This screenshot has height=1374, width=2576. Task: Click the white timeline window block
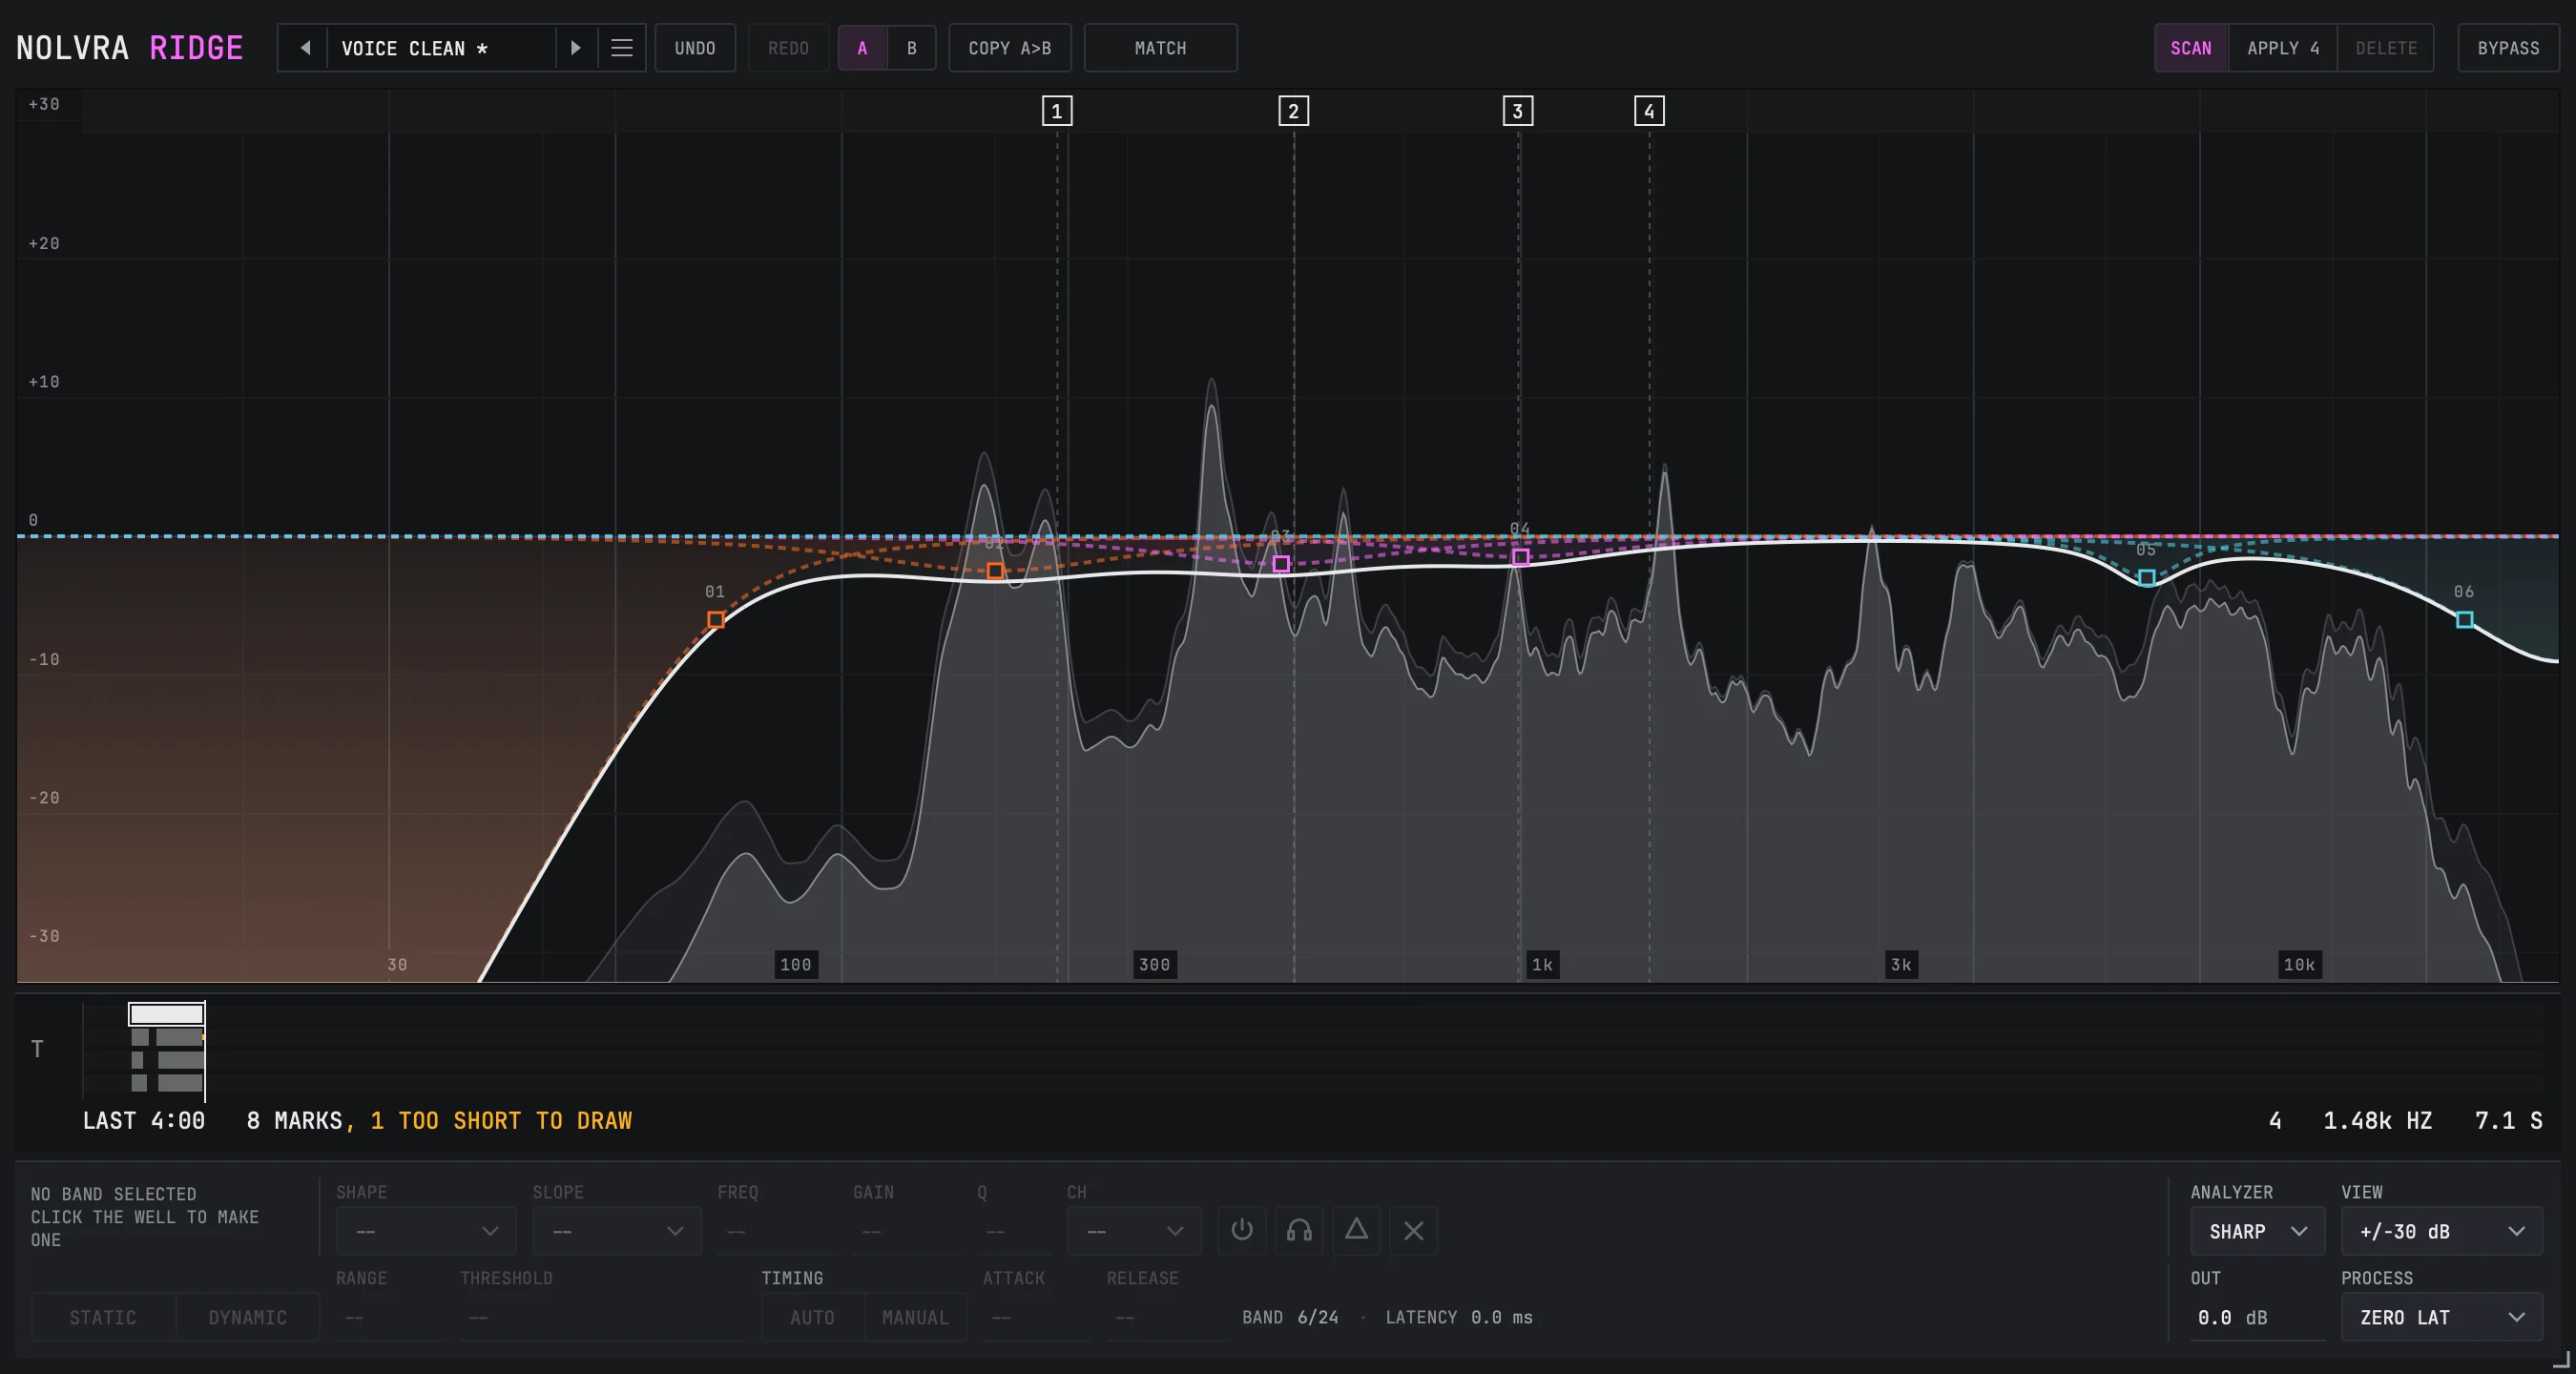click(x=166, y=1014)
